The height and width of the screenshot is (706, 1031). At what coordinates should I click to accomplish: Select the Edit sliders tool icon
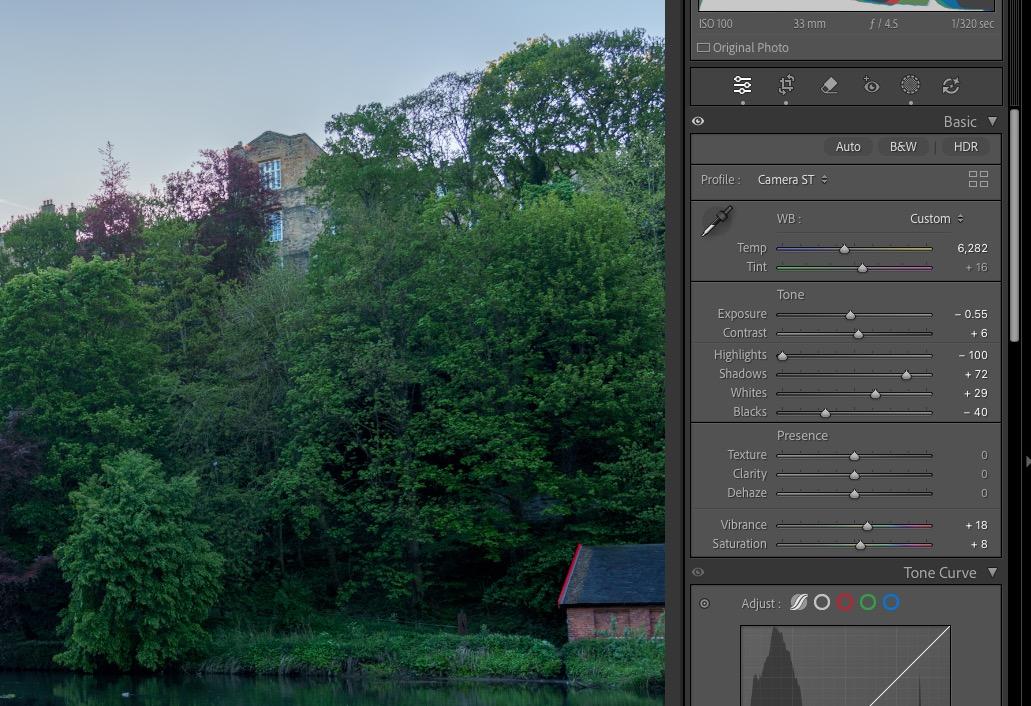742,85
